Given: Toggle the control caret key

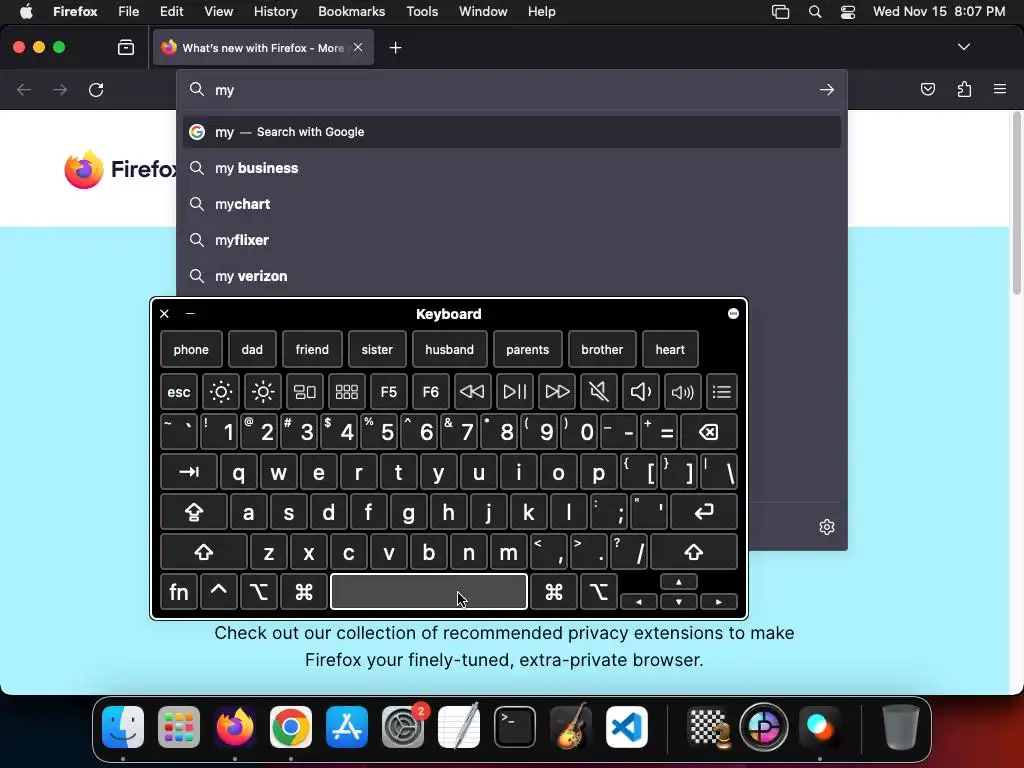Looking at the screenshot, I should coord(219,592).
